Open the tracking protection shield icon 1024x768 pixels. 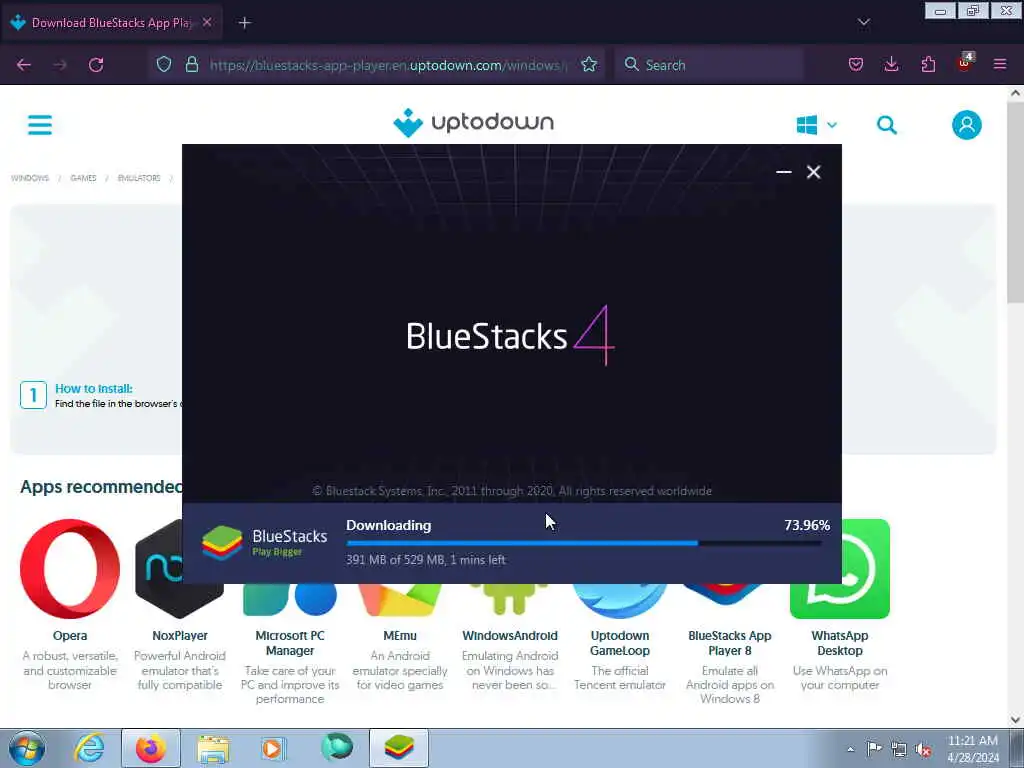tap(164, 64)
